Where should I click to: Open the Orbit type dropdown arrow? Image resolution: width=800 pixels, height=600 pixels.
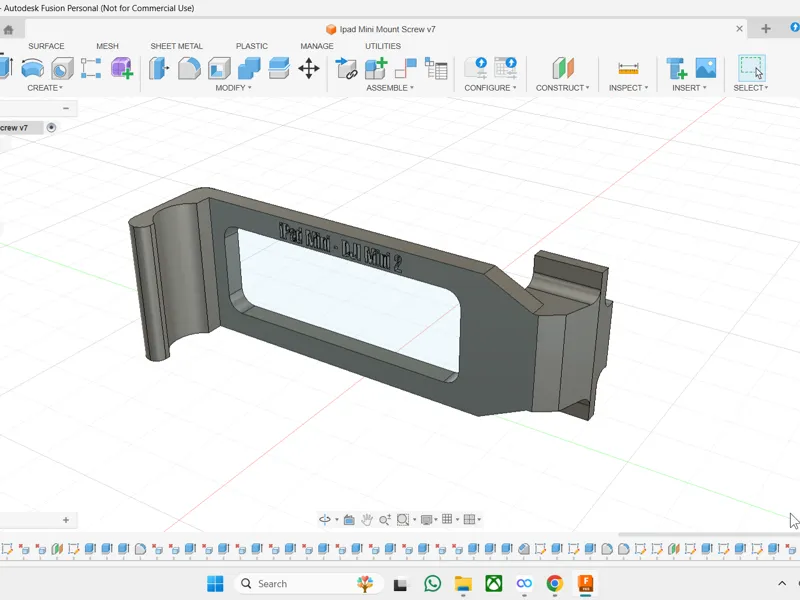337,520
